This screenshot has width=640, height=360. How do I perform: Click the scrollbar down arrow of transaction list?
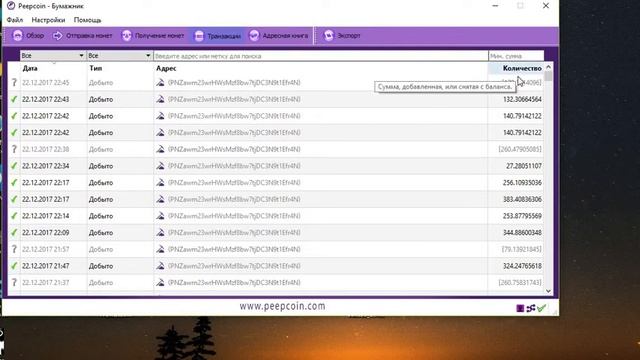[x=549, y=291]
